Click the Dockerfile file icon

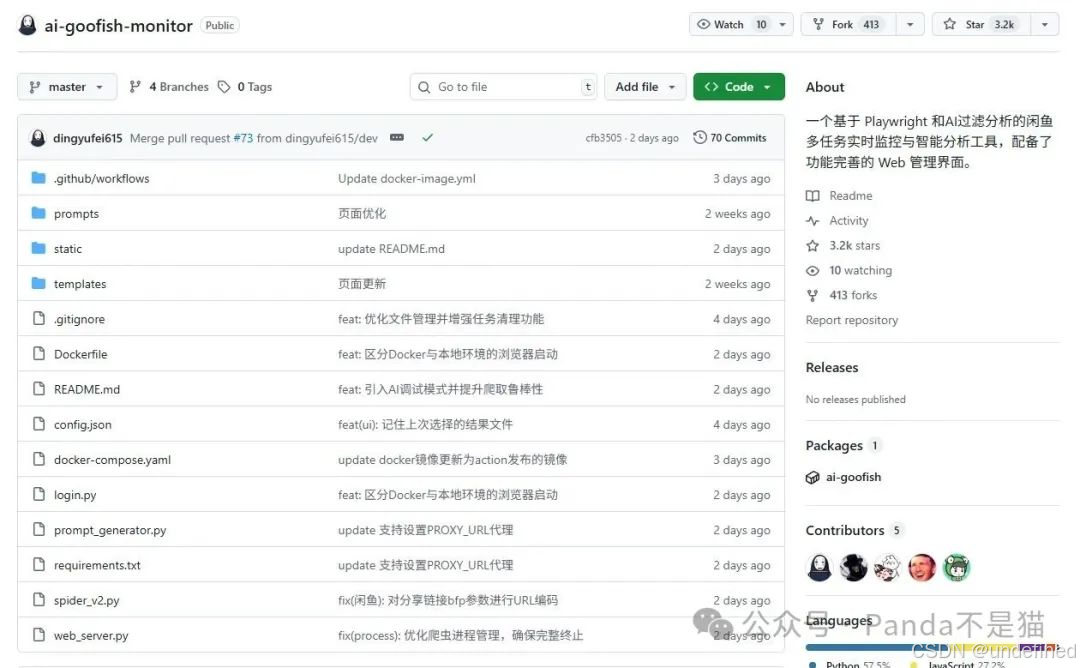39,354
